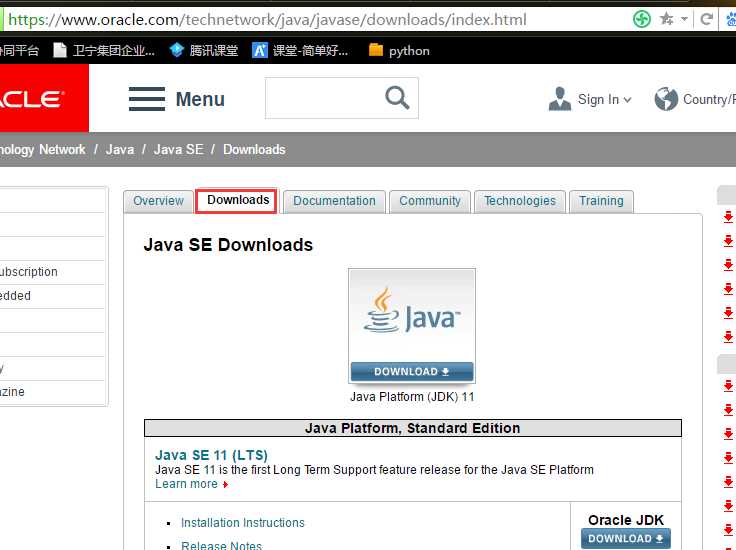Click the URL address field

314,20
